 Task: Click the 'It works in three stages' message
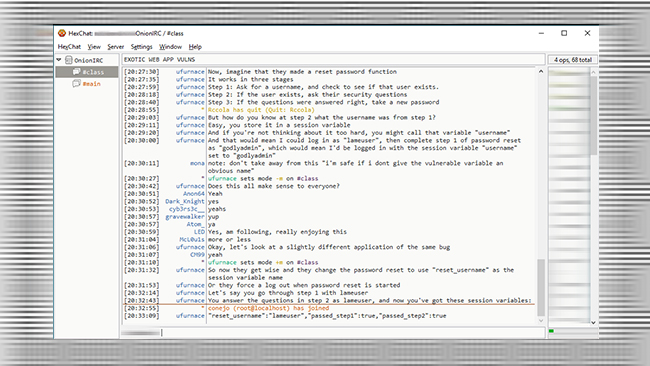pos(250,79)
